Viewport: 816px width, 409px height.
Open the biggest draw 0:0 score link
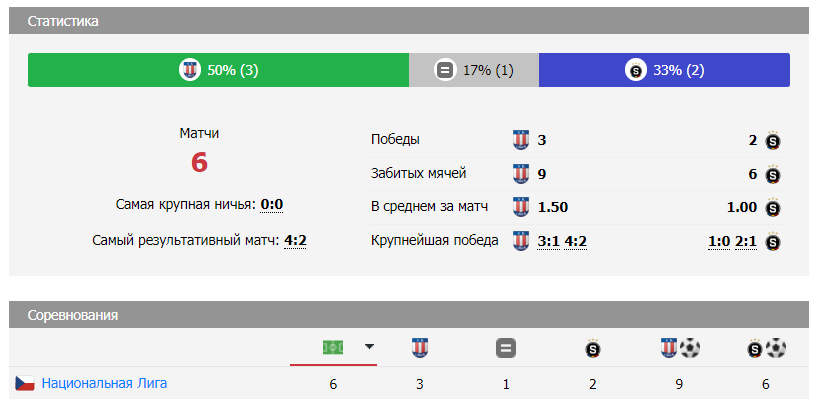(272, 205)
